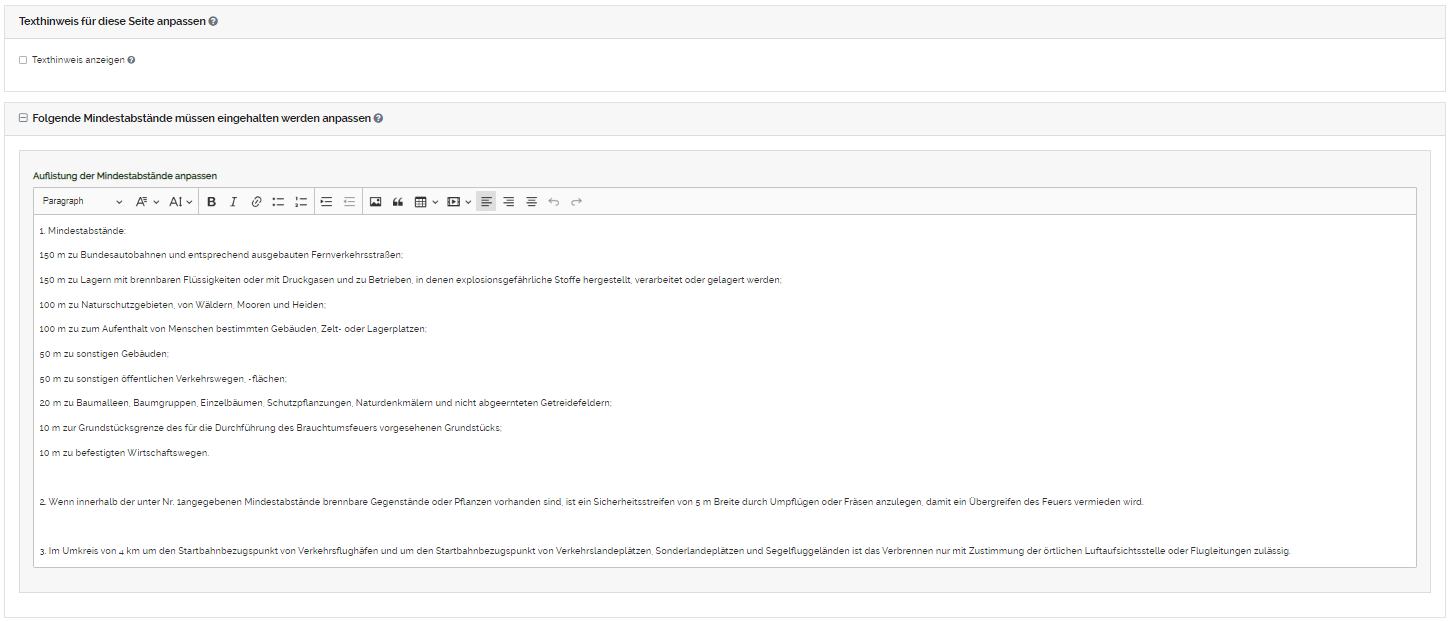This screenshot has height=622, width=1453.
Task: Collapse the 'Folgende Mindestabstände' section
Action: click(x=23, y=118)
